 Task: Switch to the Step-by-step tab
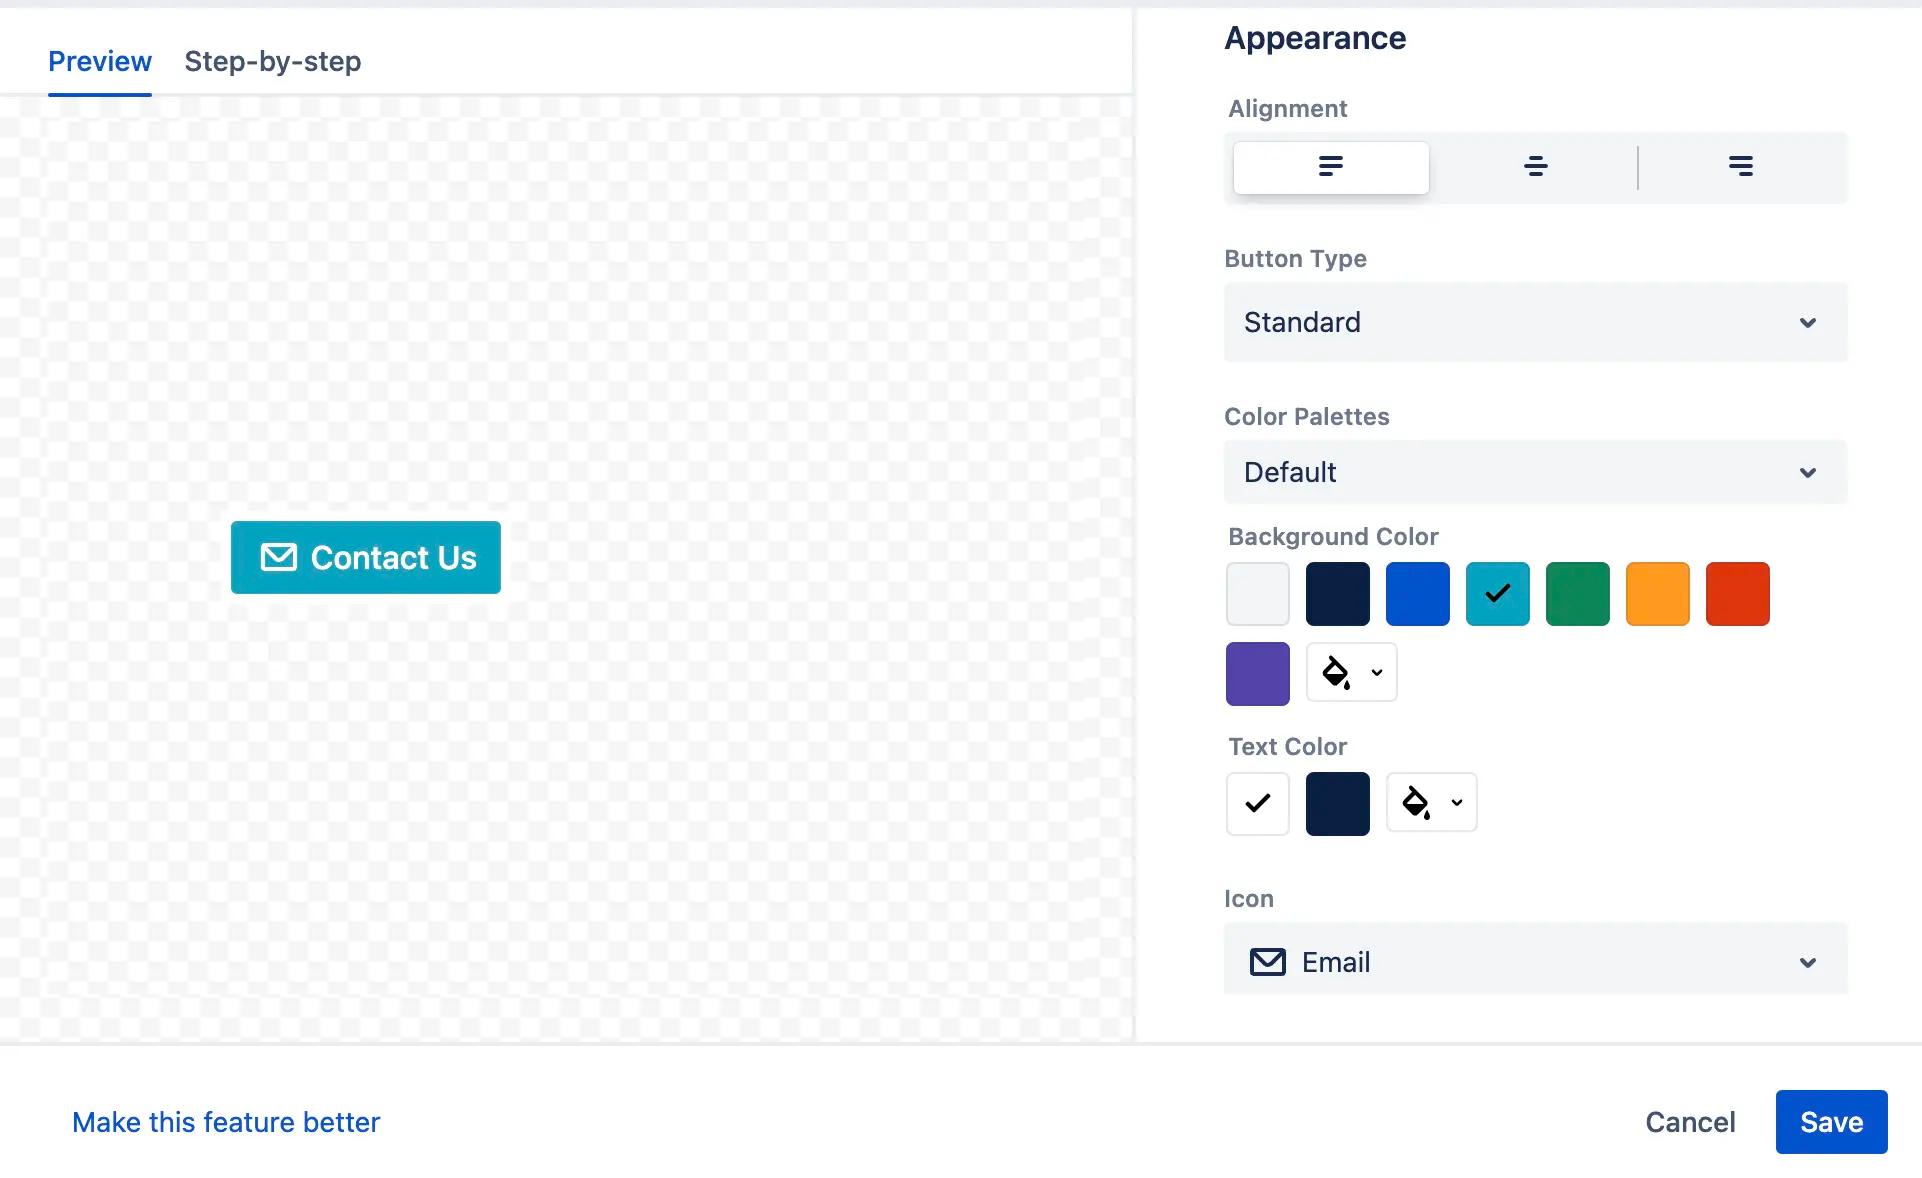click(x=272, y=61)
